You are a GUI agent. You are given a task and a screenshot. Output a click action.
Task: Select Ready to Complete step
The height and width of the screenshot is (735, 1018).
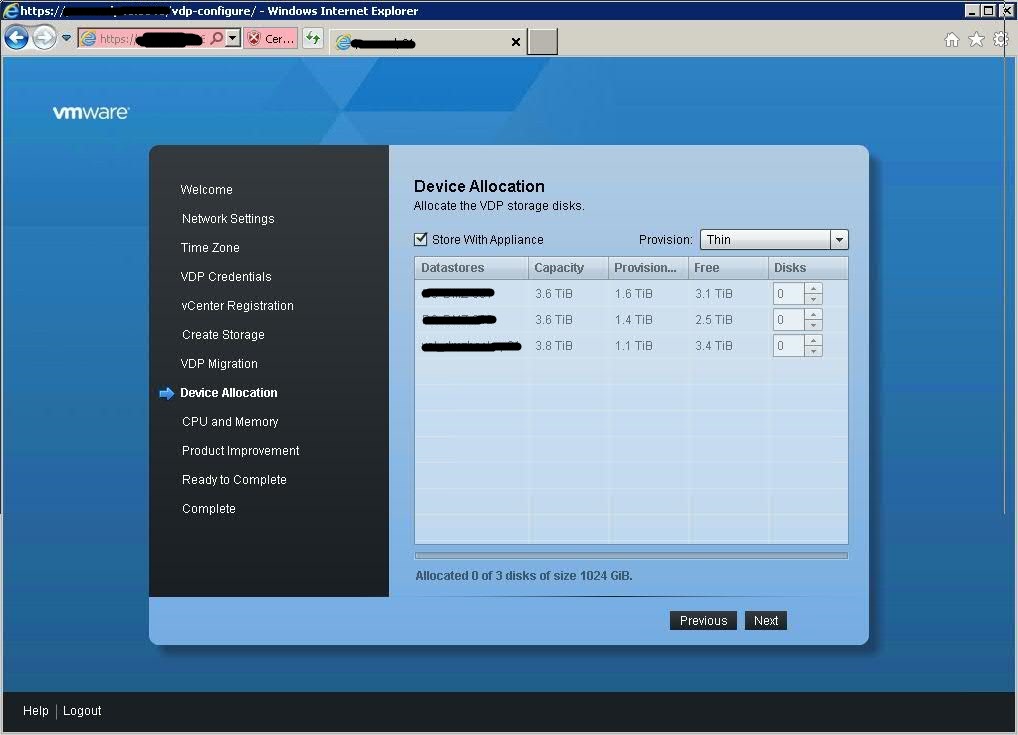coord(234,480)
